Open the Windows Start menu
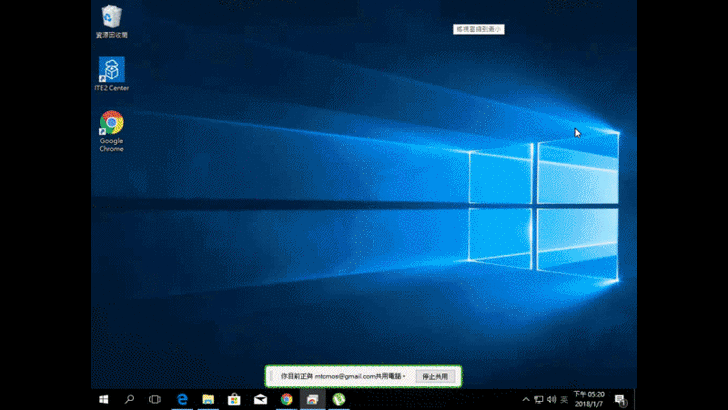Viewport: 728px width, 410px height. pyautogui.click(x=104, y=399)
